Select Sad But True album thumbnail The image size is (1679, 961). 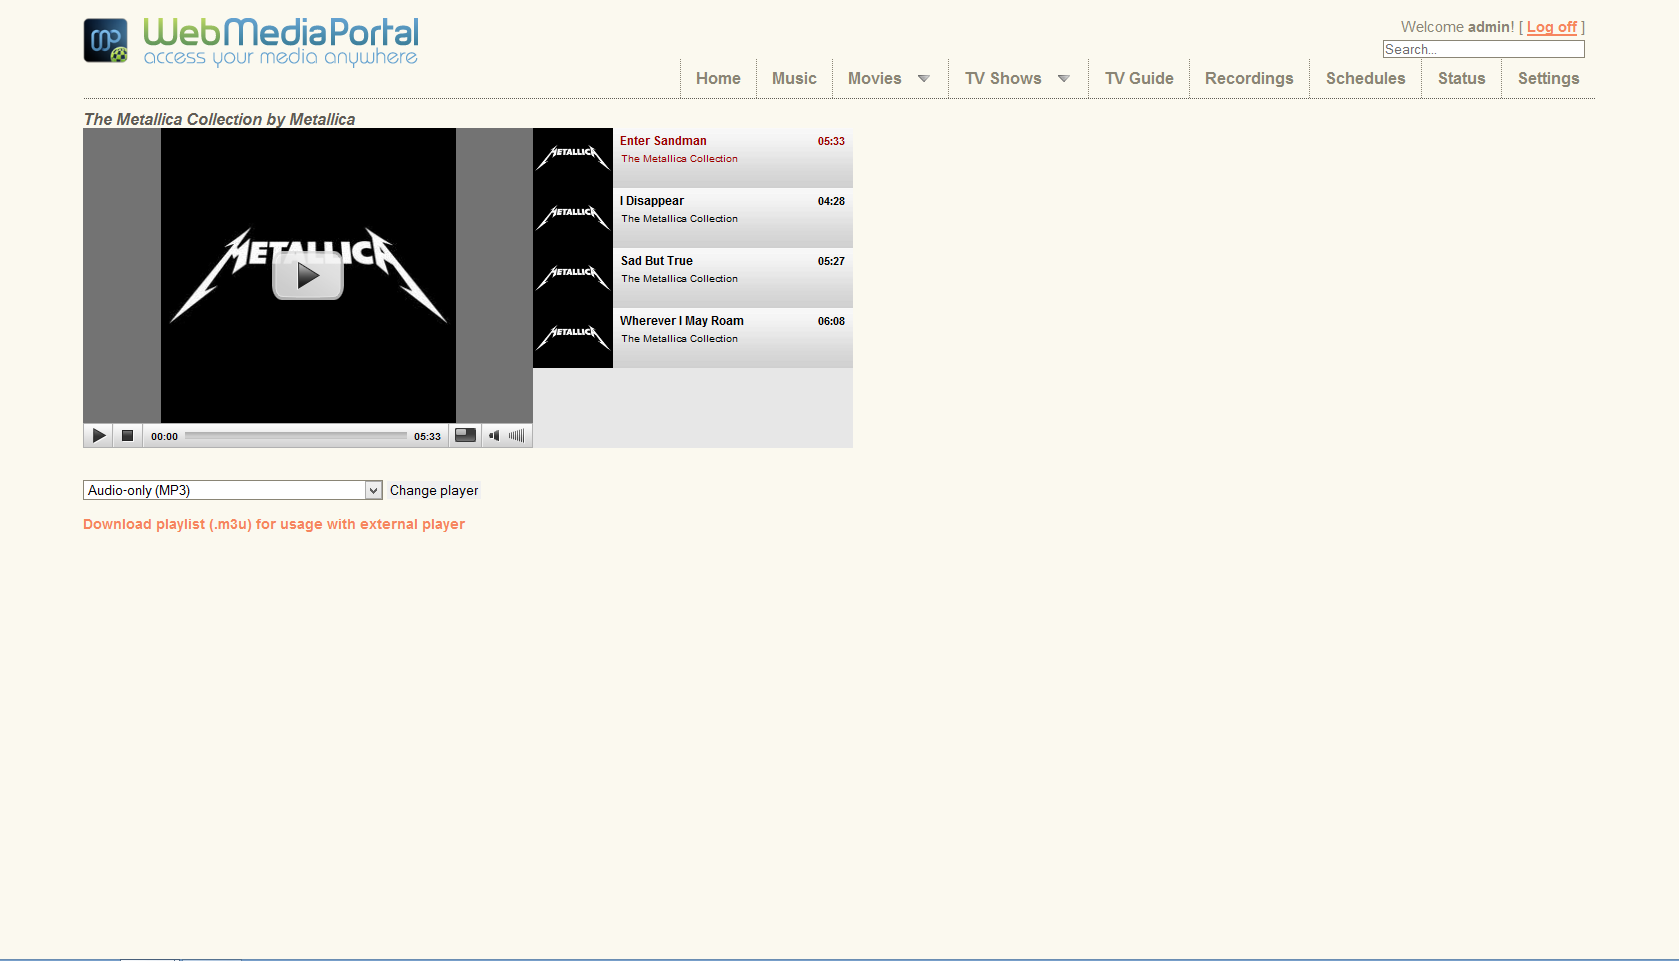click(x=573, y=278)
